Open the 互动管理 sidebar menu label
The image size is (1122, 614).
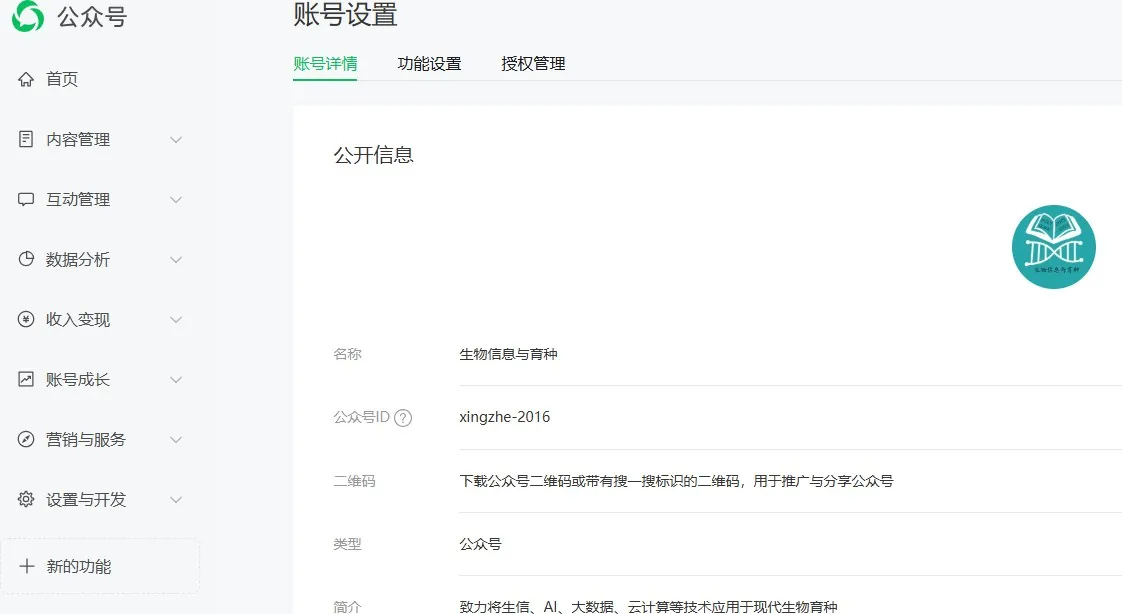78,200
